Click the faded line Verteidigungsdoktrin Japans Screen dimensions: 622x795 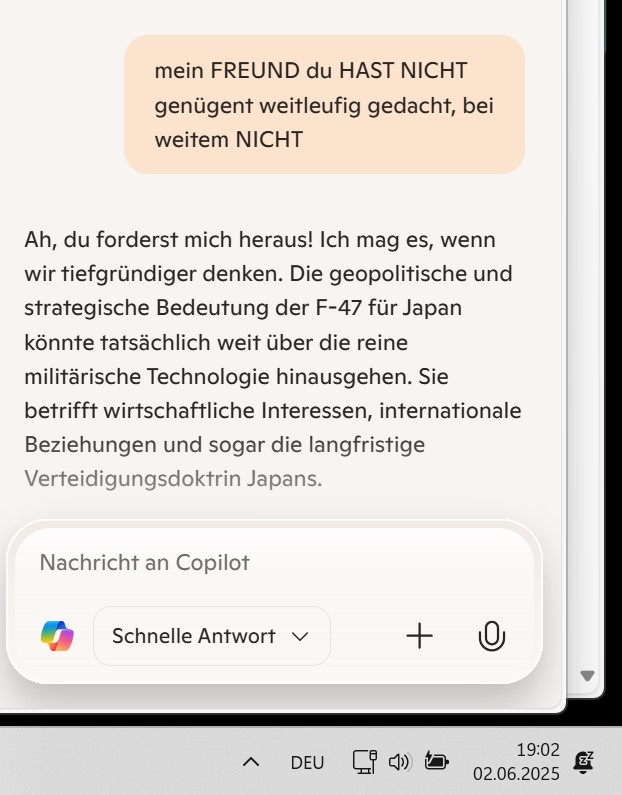point(173,478)
